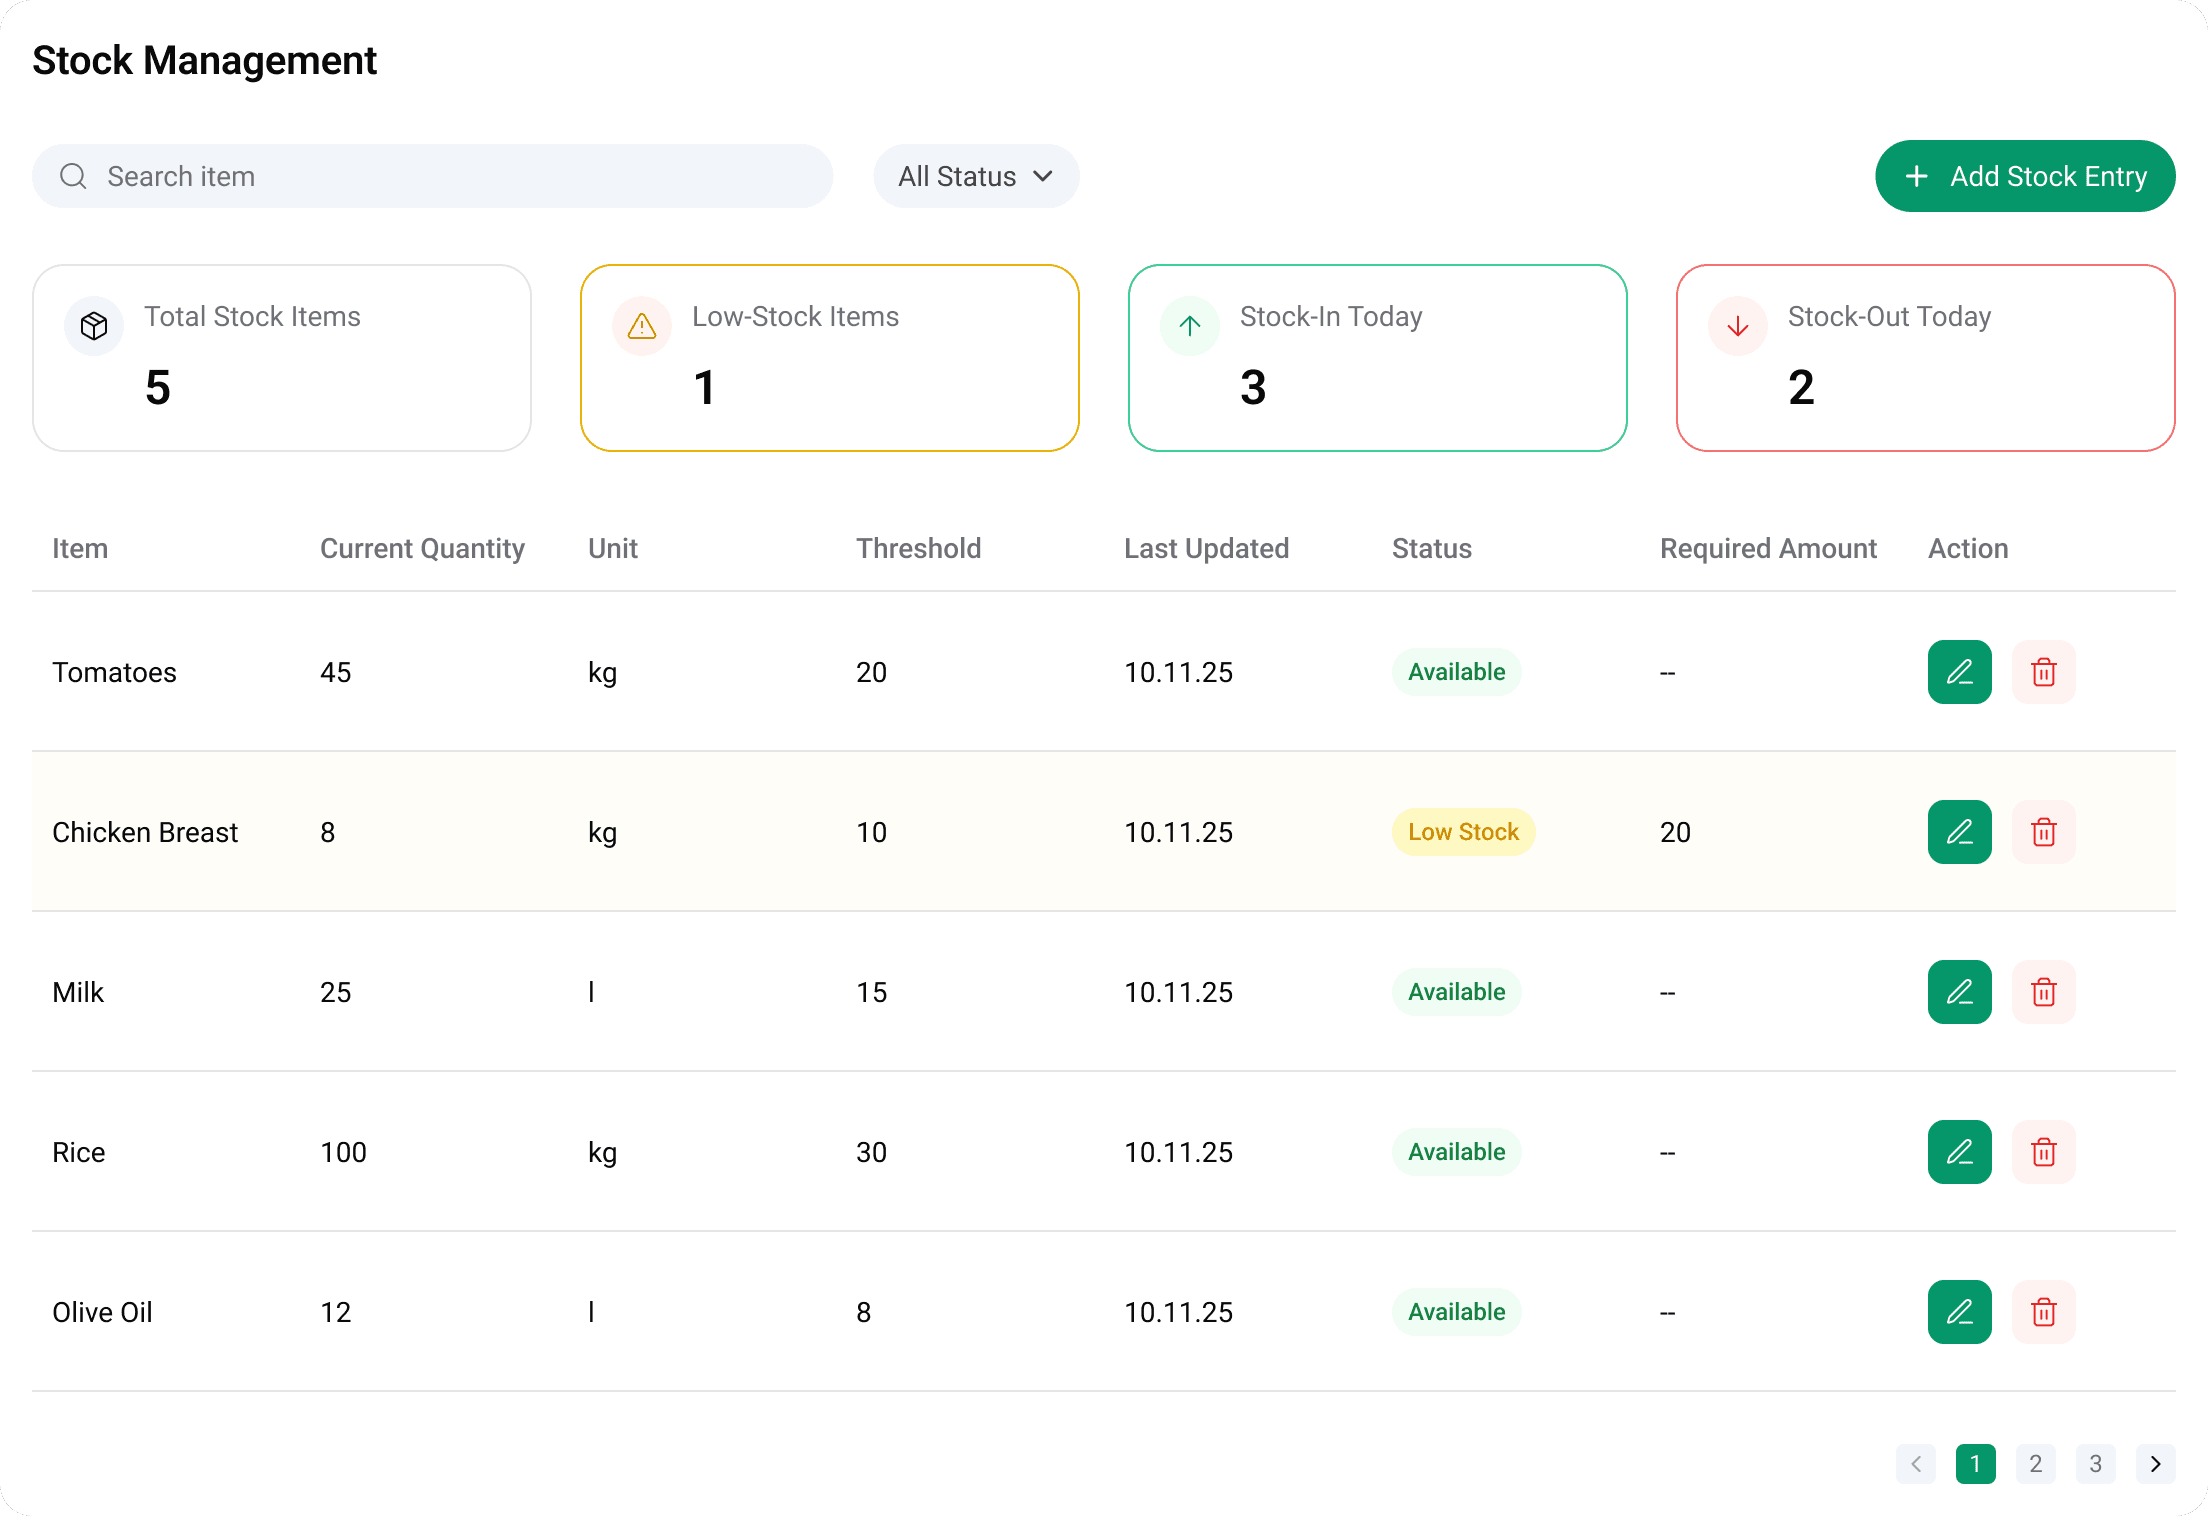This screenshot has width=2208, height=1516.
Task: Remove the Olive Oil row
Action: pyautogui.click(x=2043, y=1312)
